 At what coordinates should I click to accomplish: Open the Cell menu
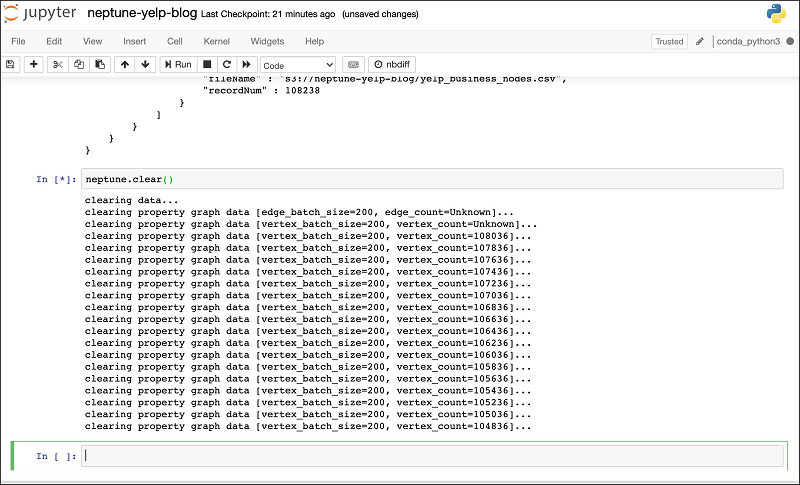[174, 41]
